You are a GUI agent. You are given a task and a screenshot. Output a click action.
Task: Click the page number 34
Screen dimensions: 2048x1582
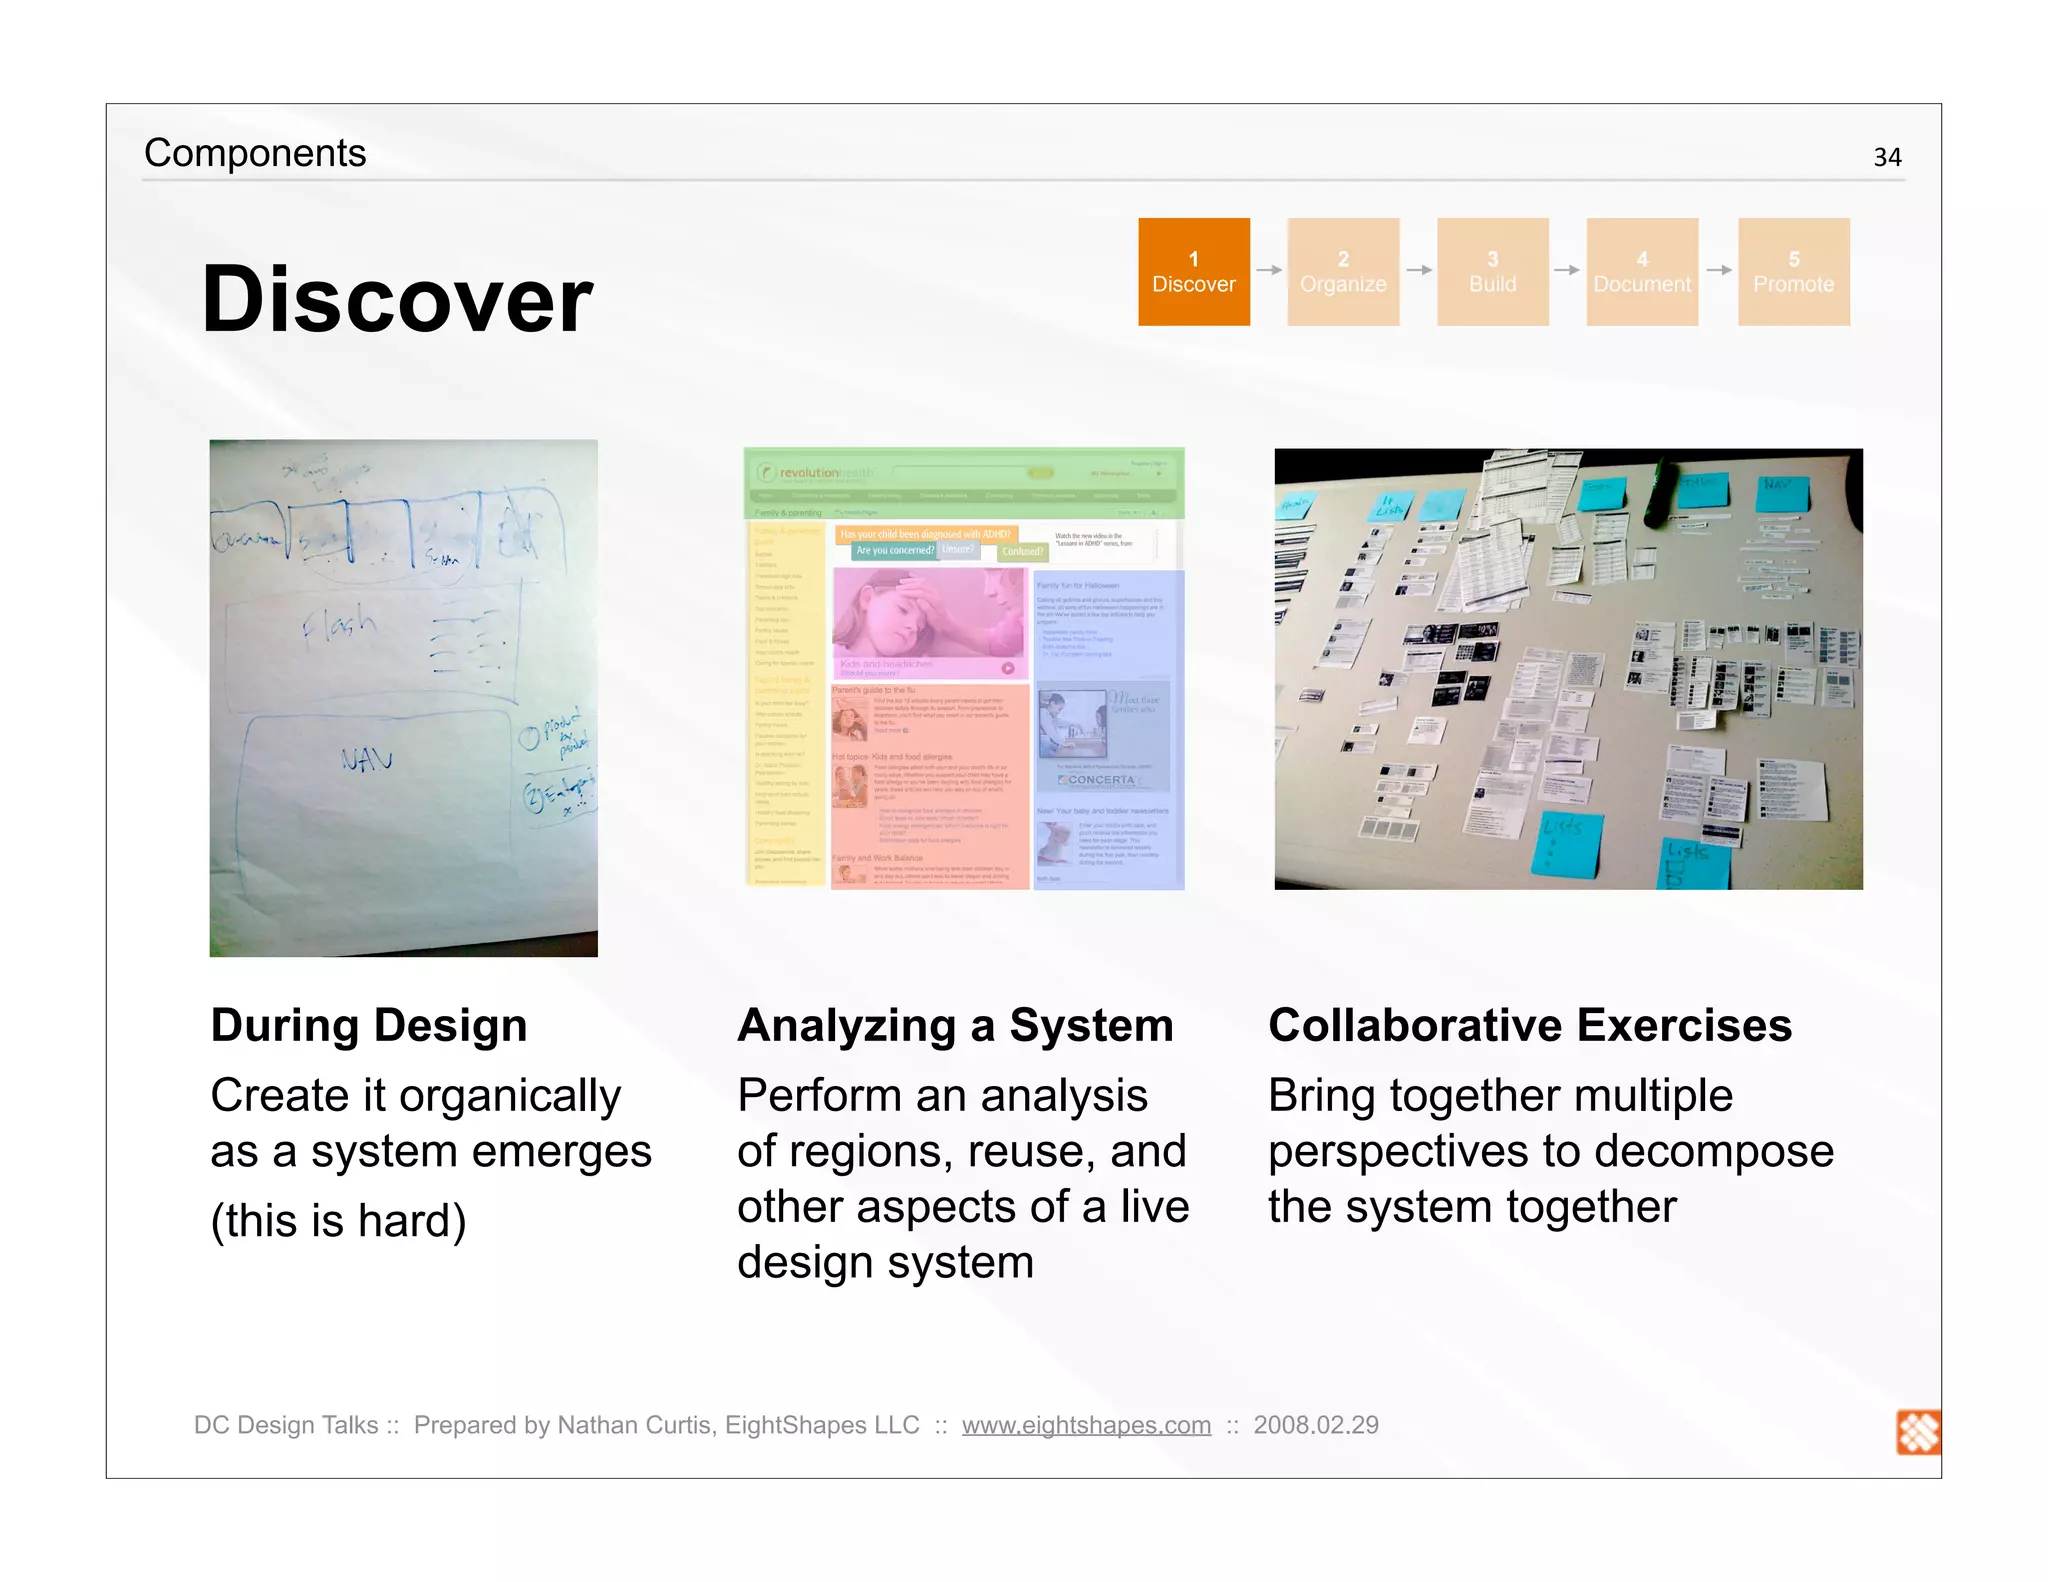point(1886,157)
